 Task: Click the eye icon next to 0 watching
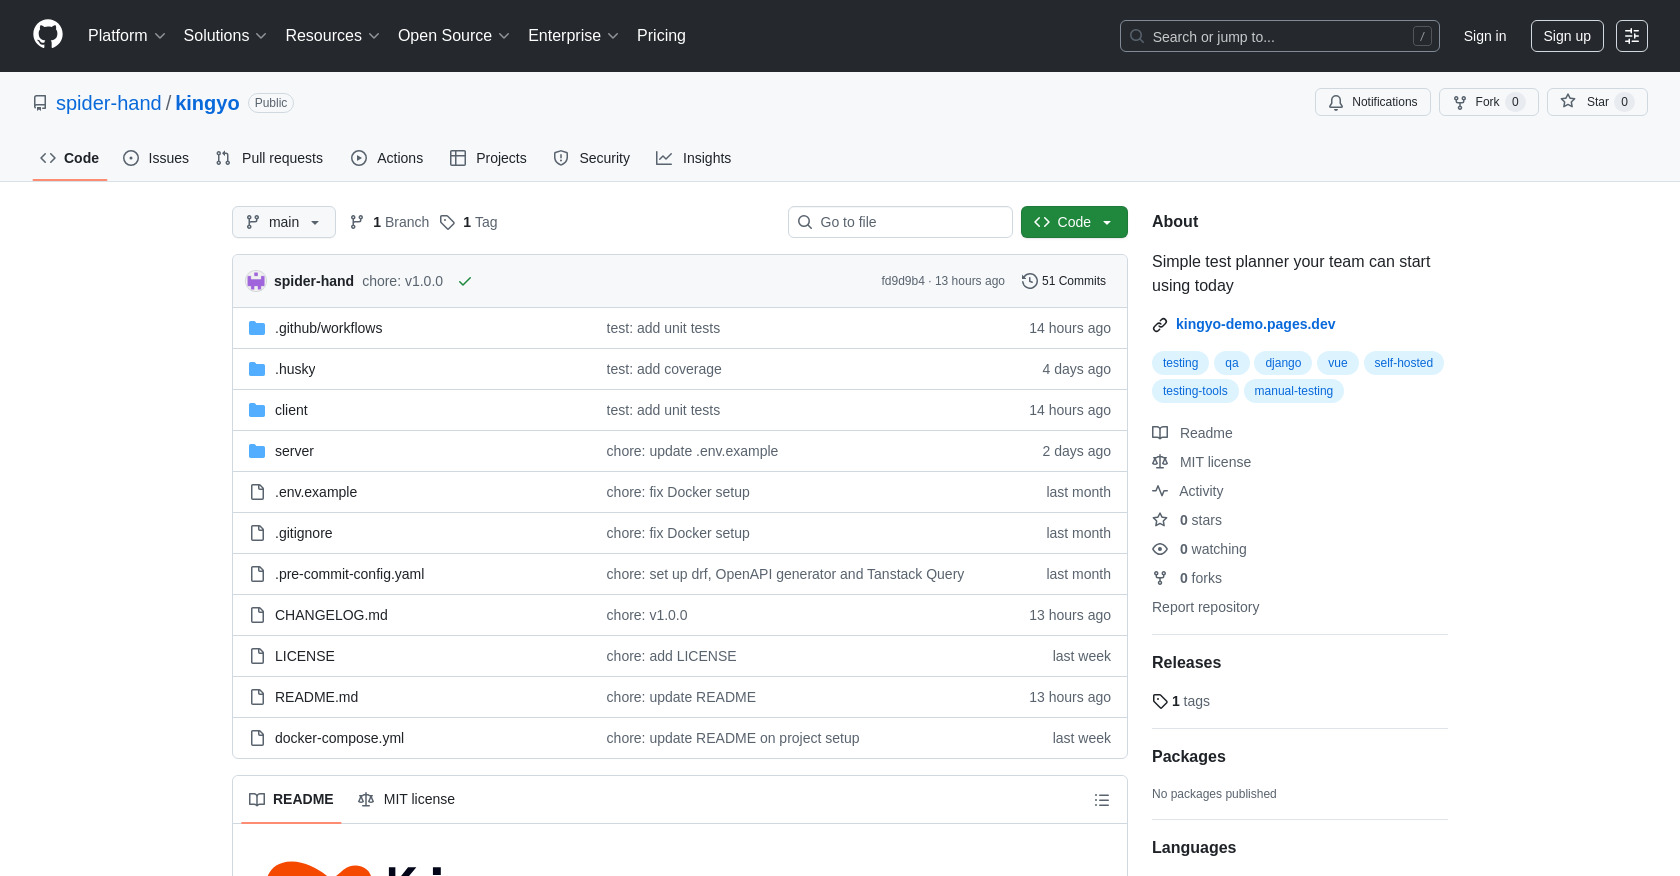(1160, 549)
